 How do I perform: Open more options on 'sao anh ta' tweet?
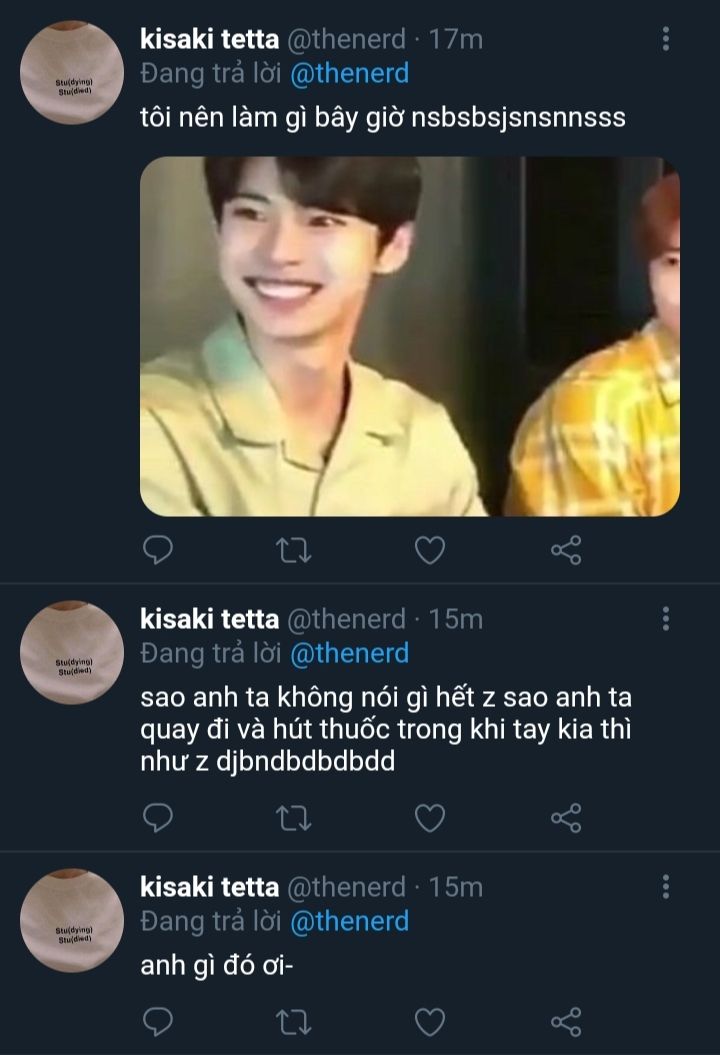[x=666, y=619]
